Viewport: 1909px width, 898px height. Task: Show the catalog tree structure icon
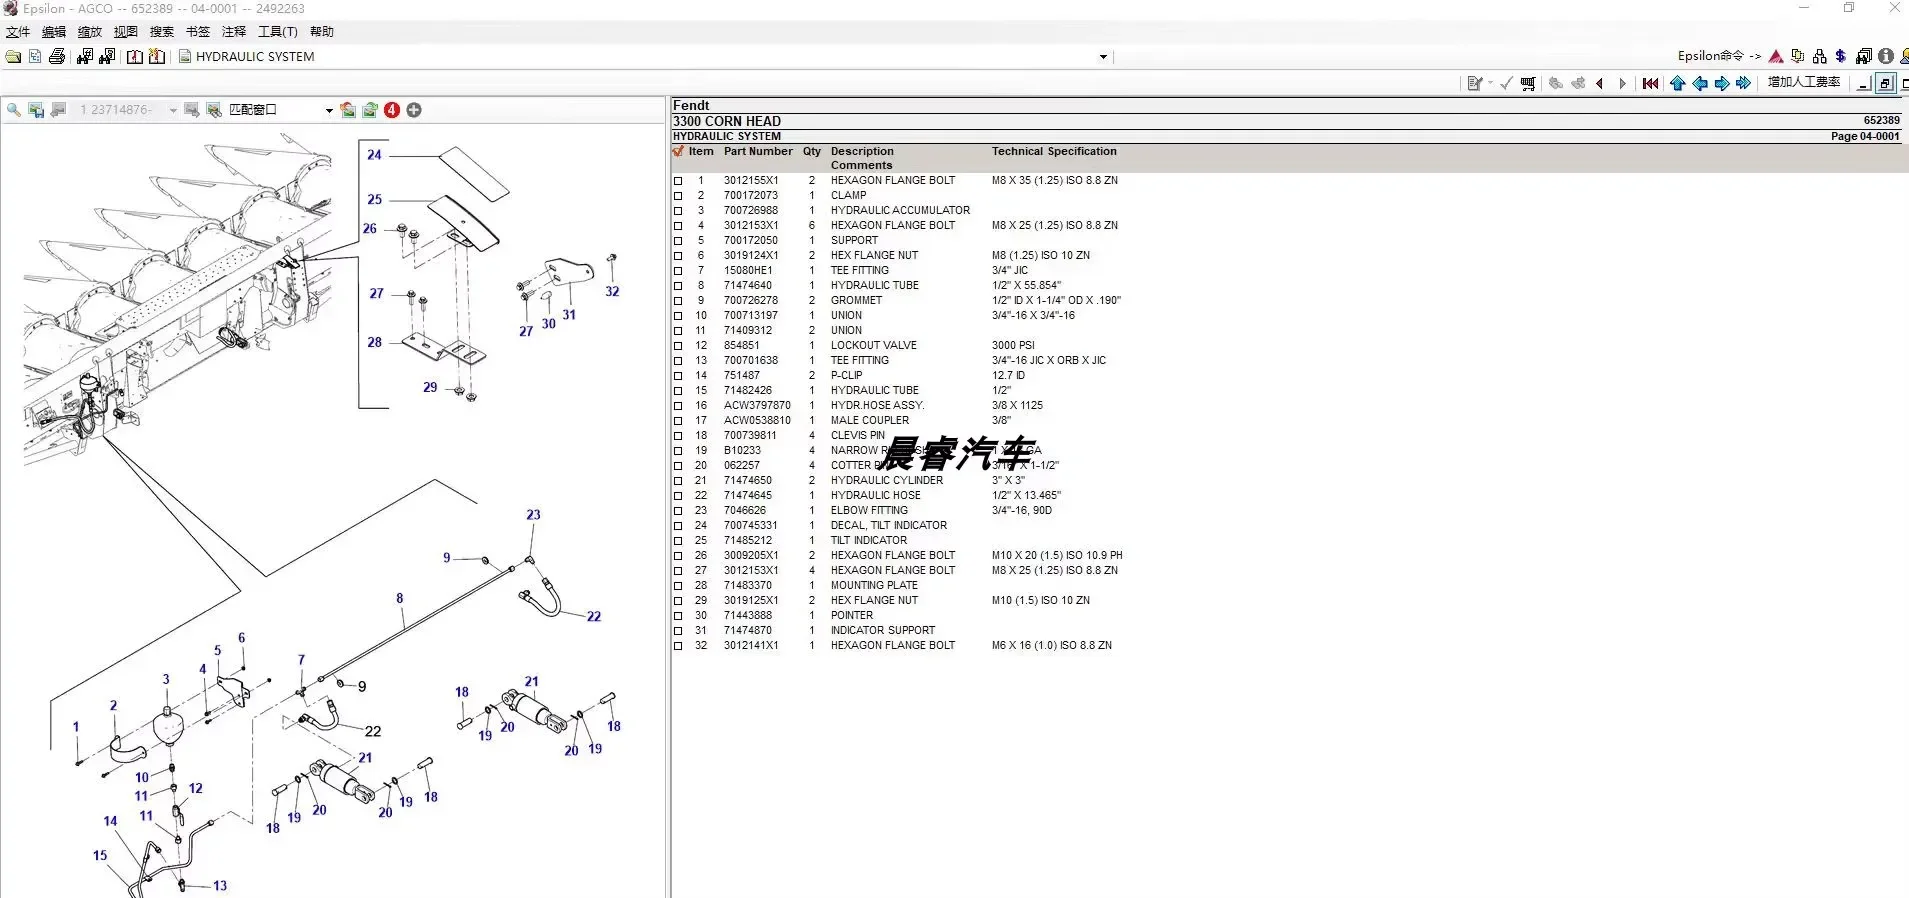[35, 57]
